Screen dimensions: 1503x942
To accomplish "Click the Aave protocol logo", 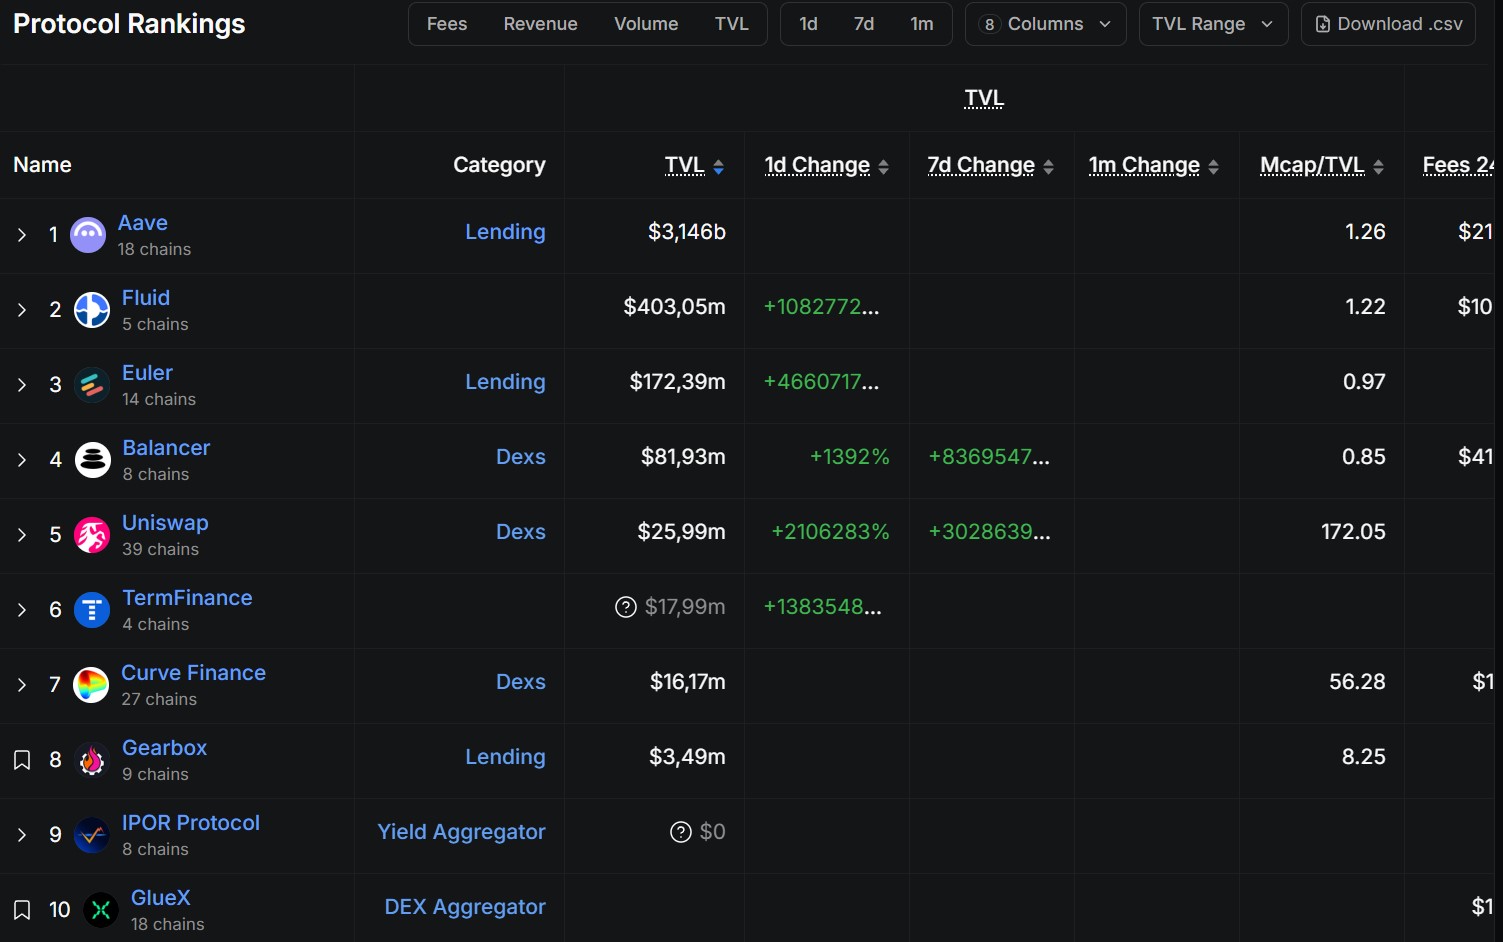I will 87,234.
